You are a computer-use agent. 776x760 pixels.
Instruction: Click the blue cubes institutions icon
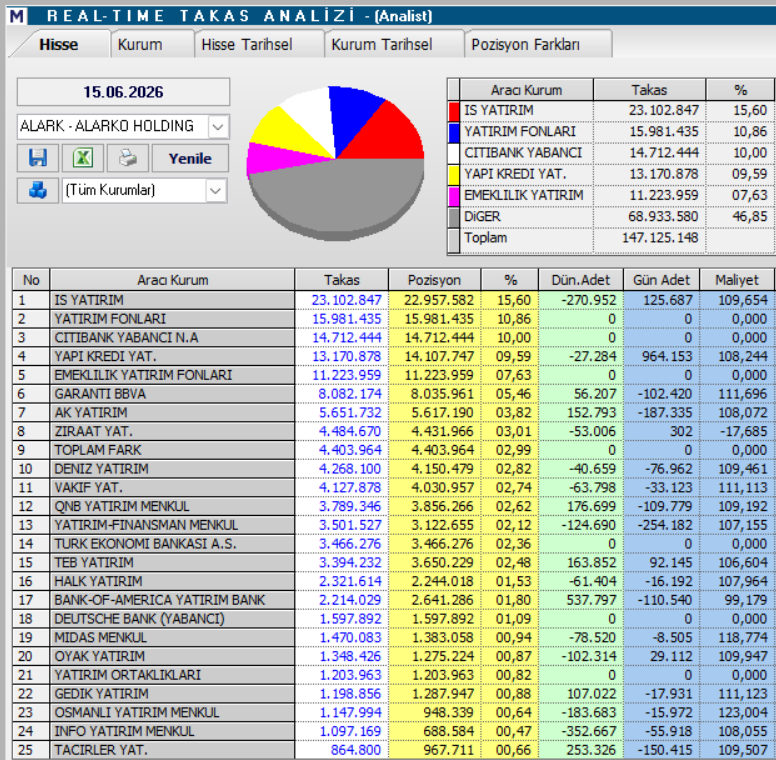click(38, 190)
